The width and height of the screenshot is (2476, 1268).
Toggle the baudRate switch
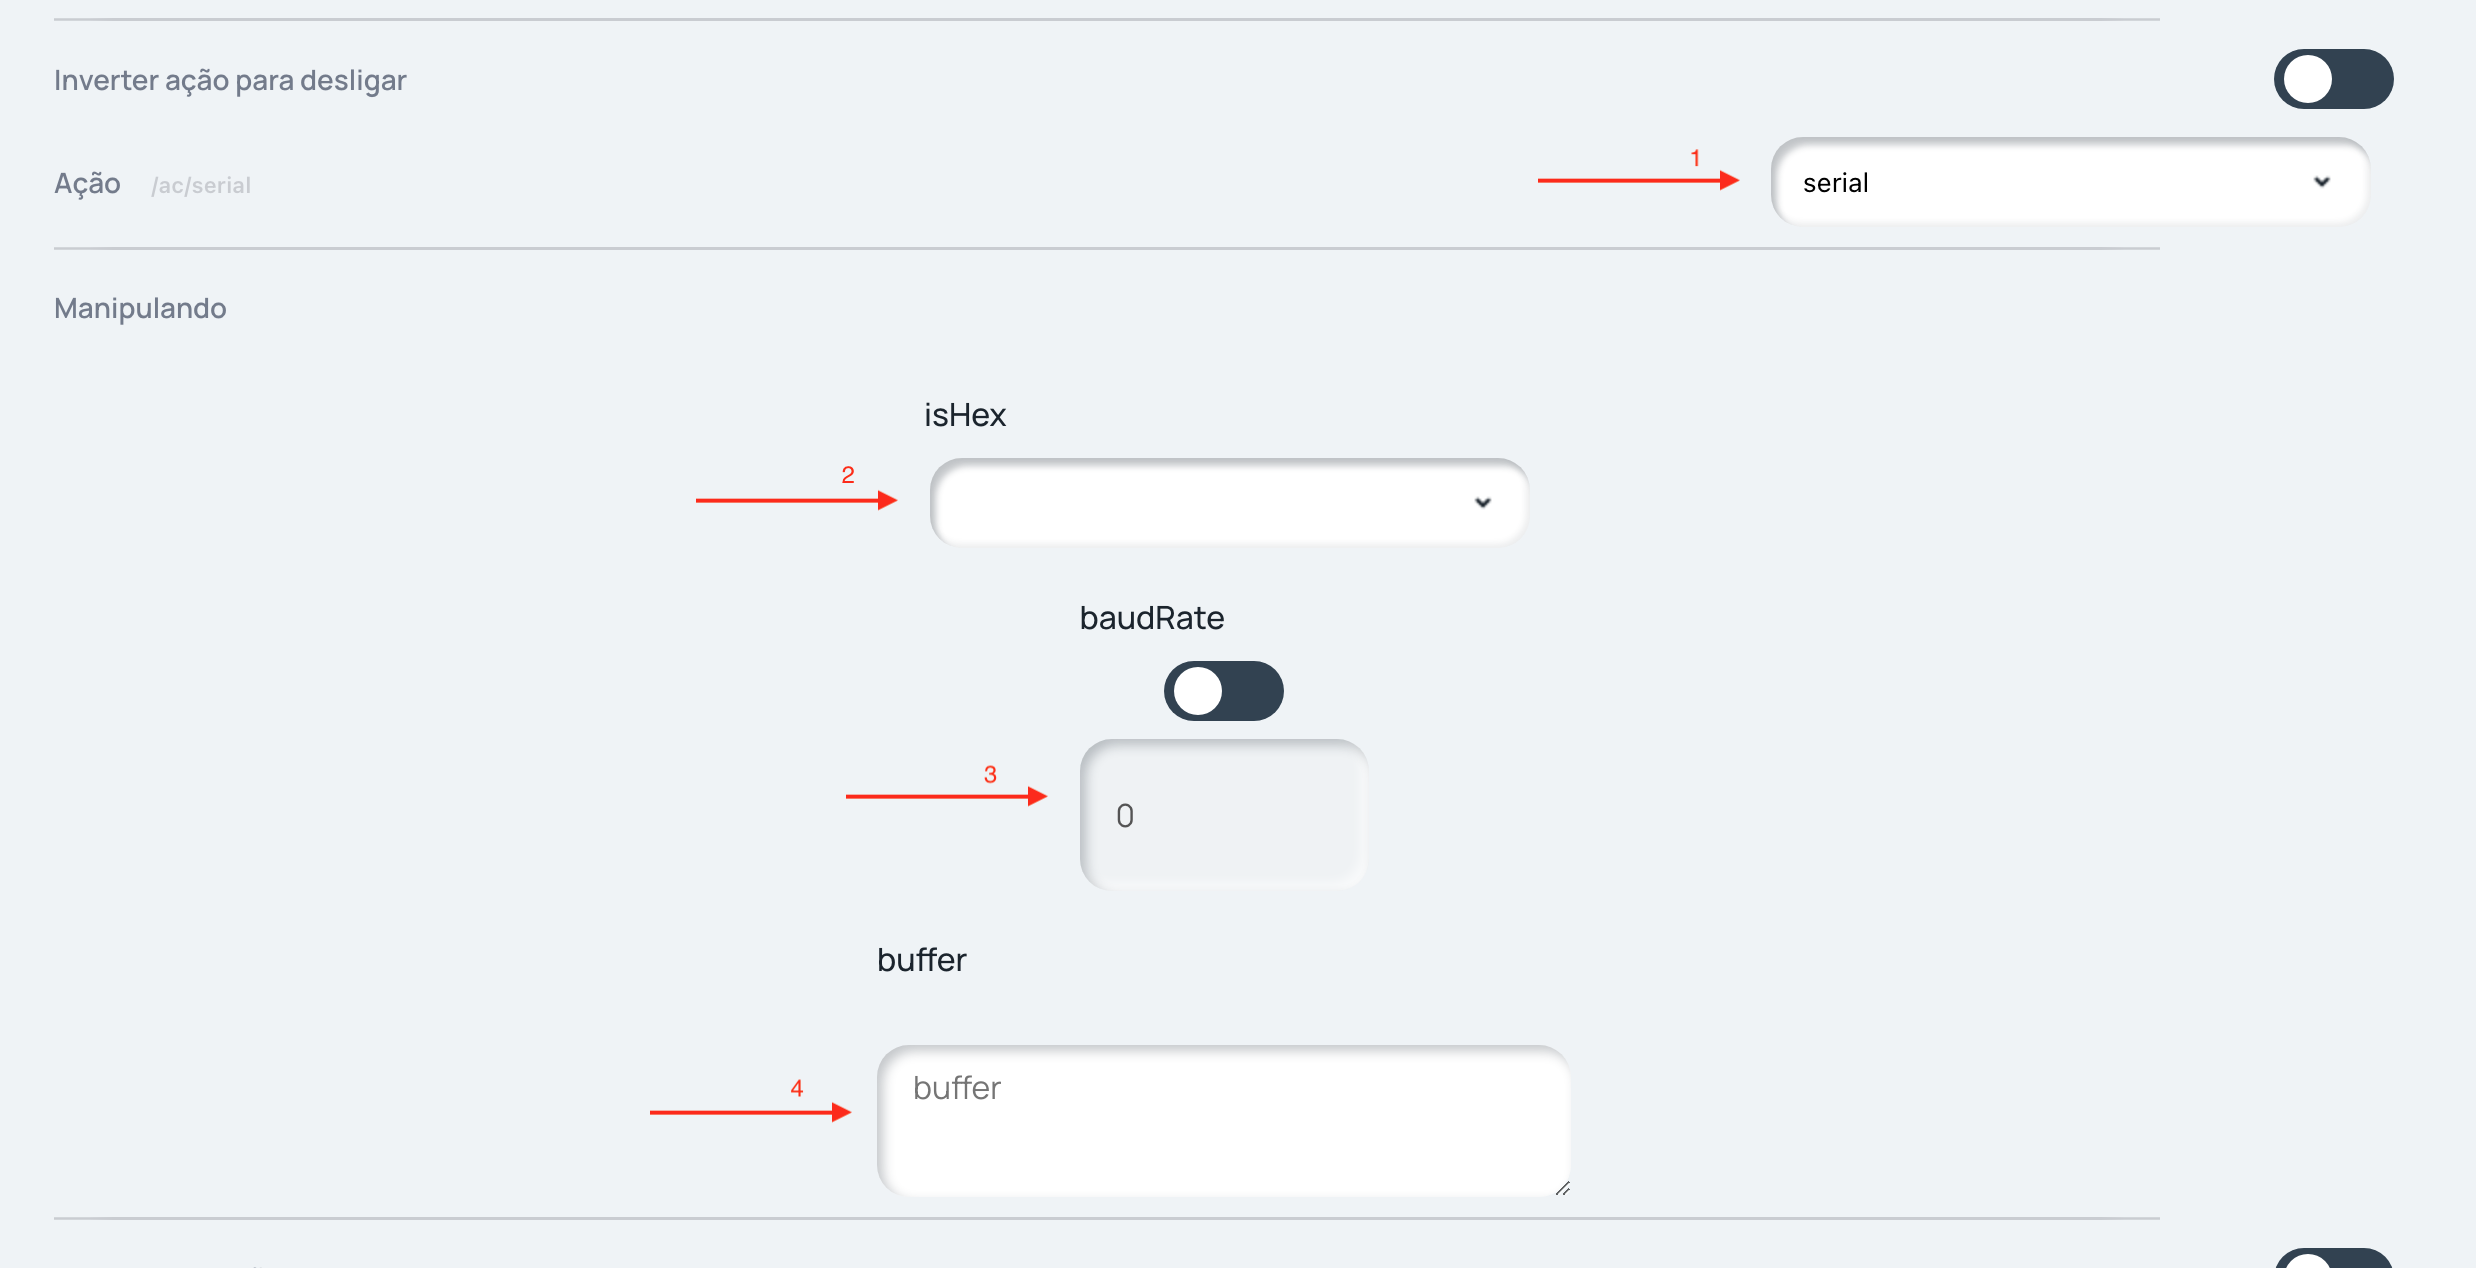[1223, 691]
